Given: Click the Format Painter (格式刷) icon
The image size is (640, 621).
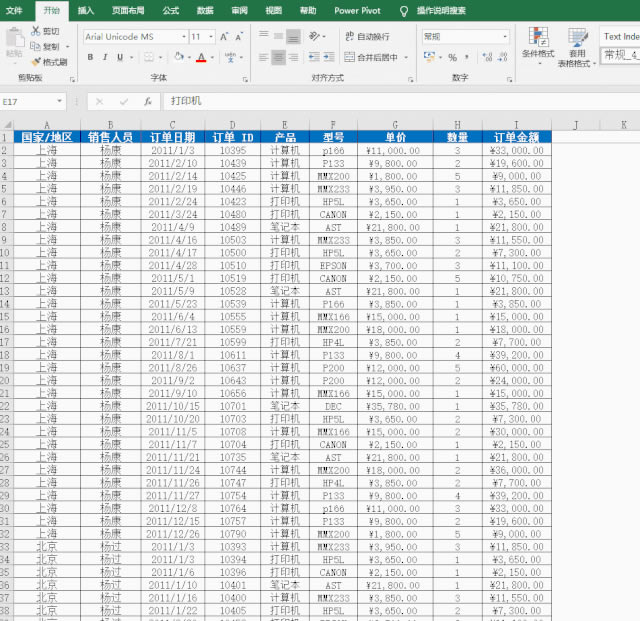Looking at the screenshot, I should pos(35,62).
